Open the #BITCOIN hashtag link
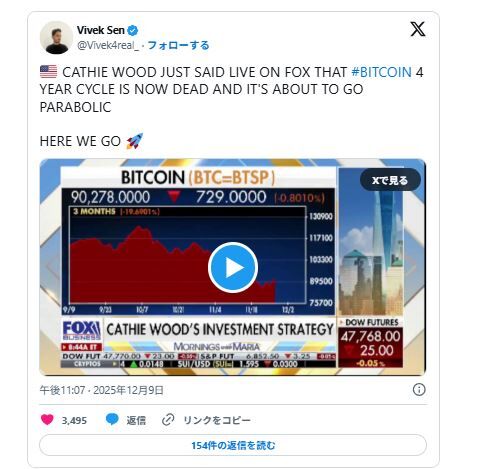Viewport: 489px width, 469px height. [x=382, y=72]
